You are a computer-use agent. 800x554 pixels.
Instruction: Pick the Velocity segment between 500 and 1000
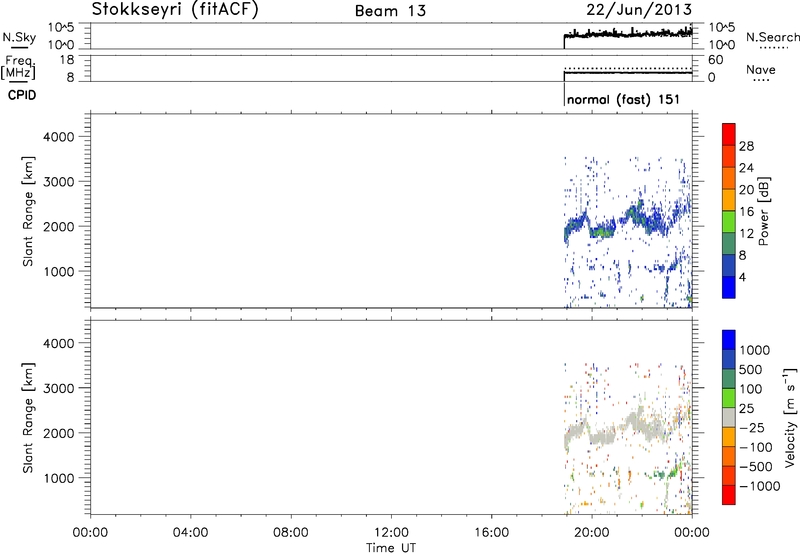click(729, 359)
